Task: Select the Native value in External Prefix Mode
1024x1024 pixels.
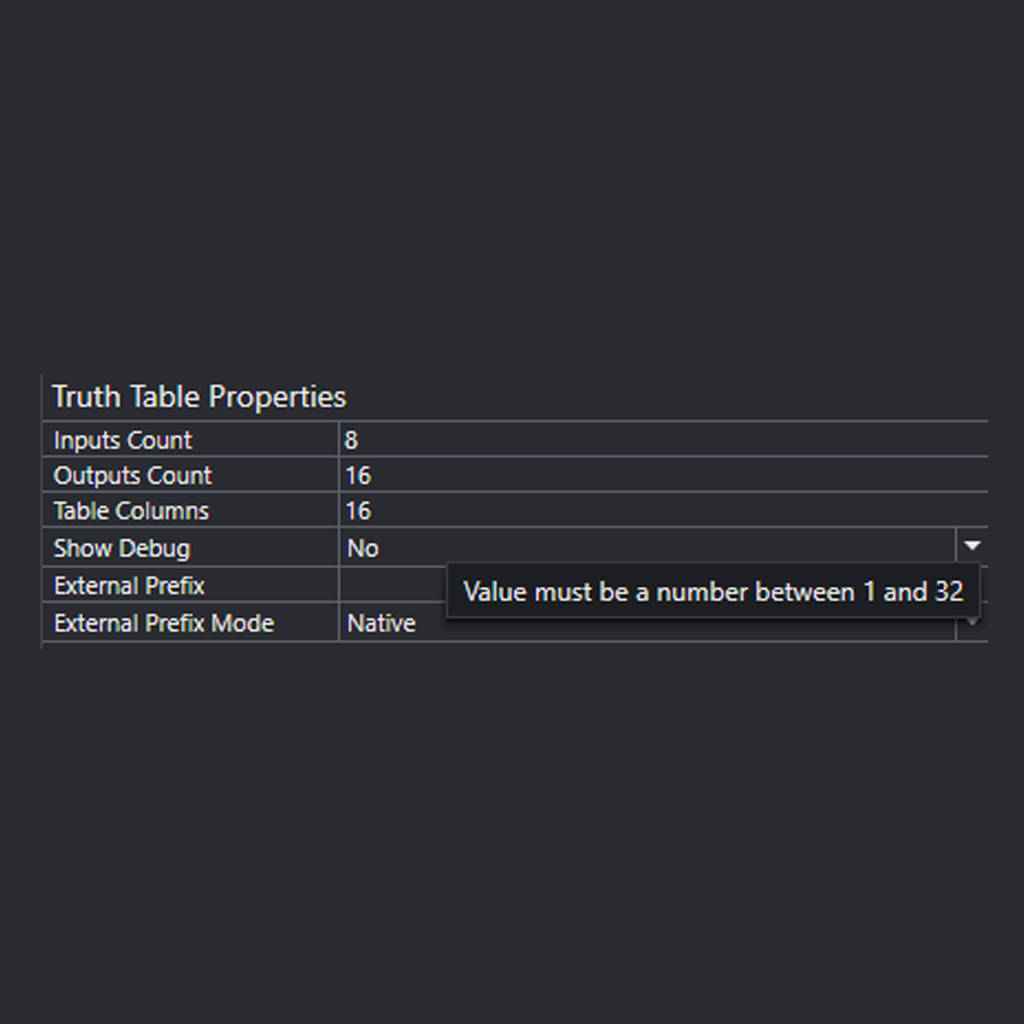Action: coord(381,623)
